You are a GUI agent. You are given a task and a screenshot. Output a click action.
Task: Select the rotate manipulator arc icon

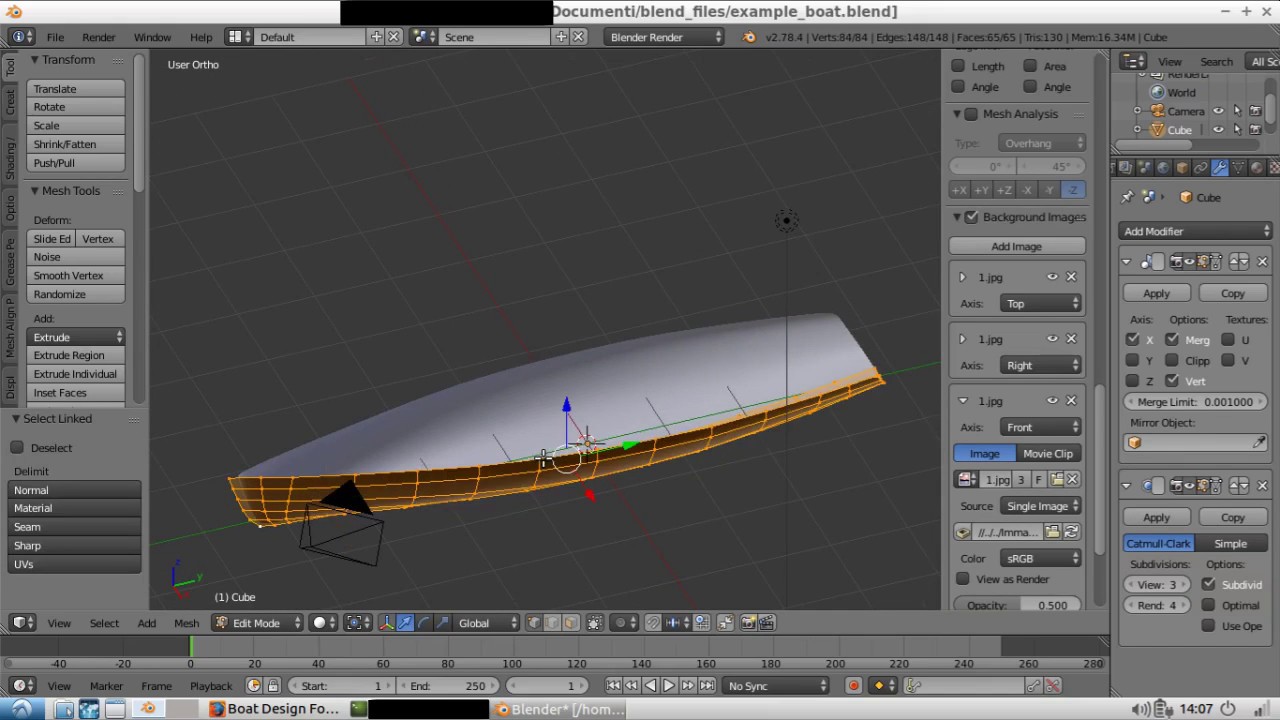click(x=424, y=622)
